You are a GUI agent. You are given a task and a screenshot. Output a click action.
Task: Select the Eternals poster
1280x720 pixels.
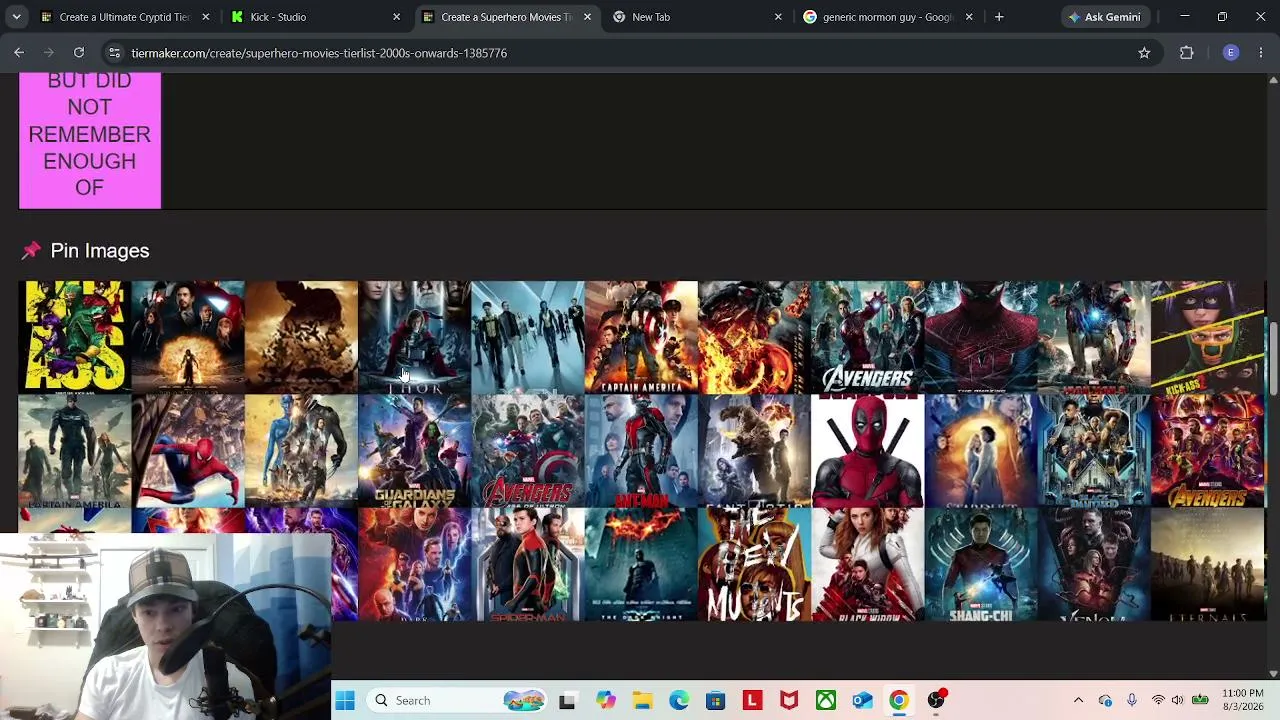(1207, 564)
